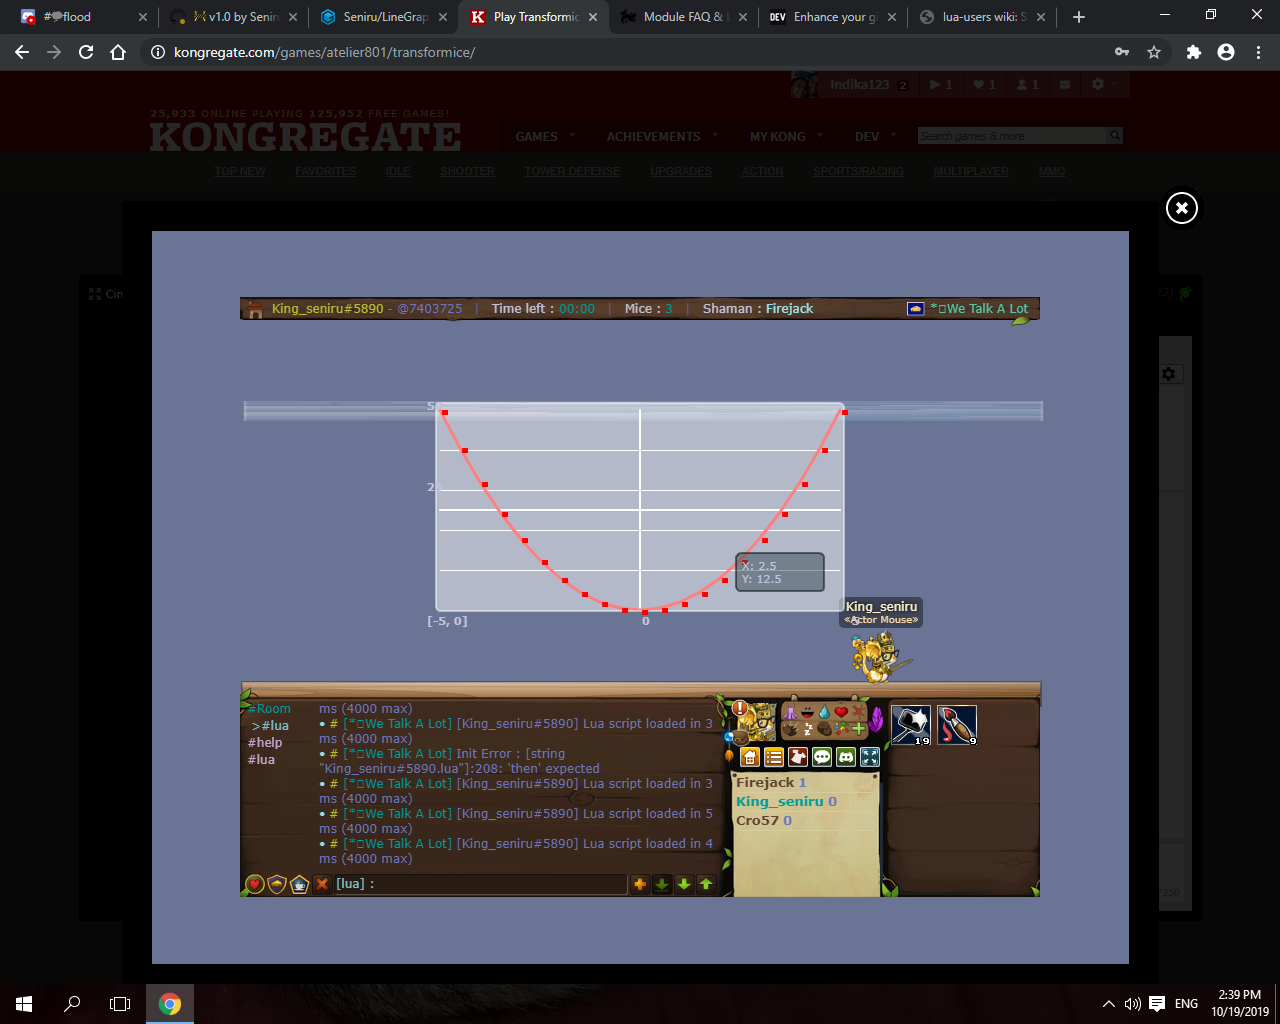Switch to the #help chat tab
Viewport: 1280px width, 1024px height.
[265, 743]
